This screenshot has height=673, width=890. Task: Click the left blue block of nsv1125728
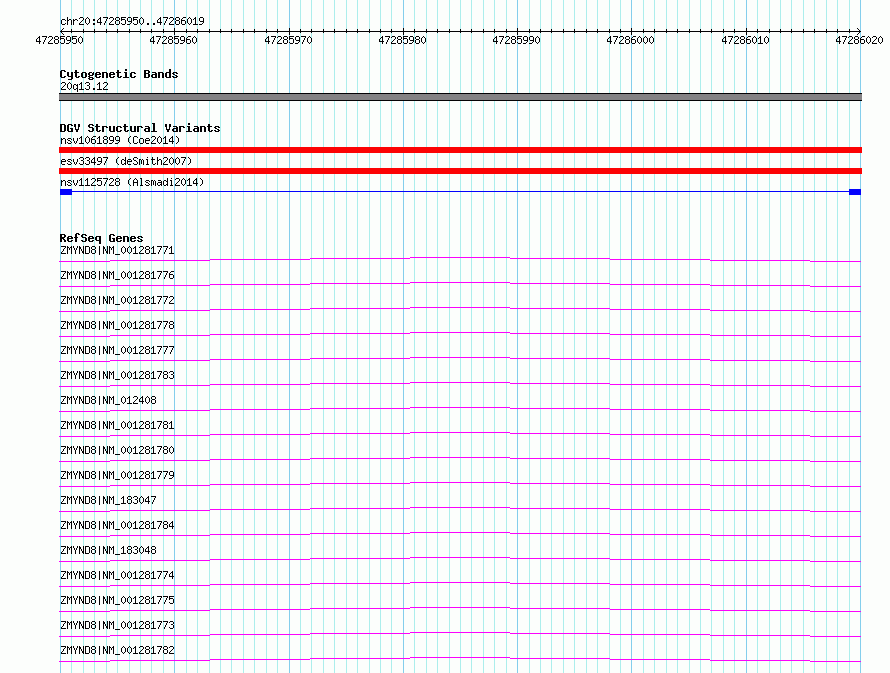pos(66,192)
